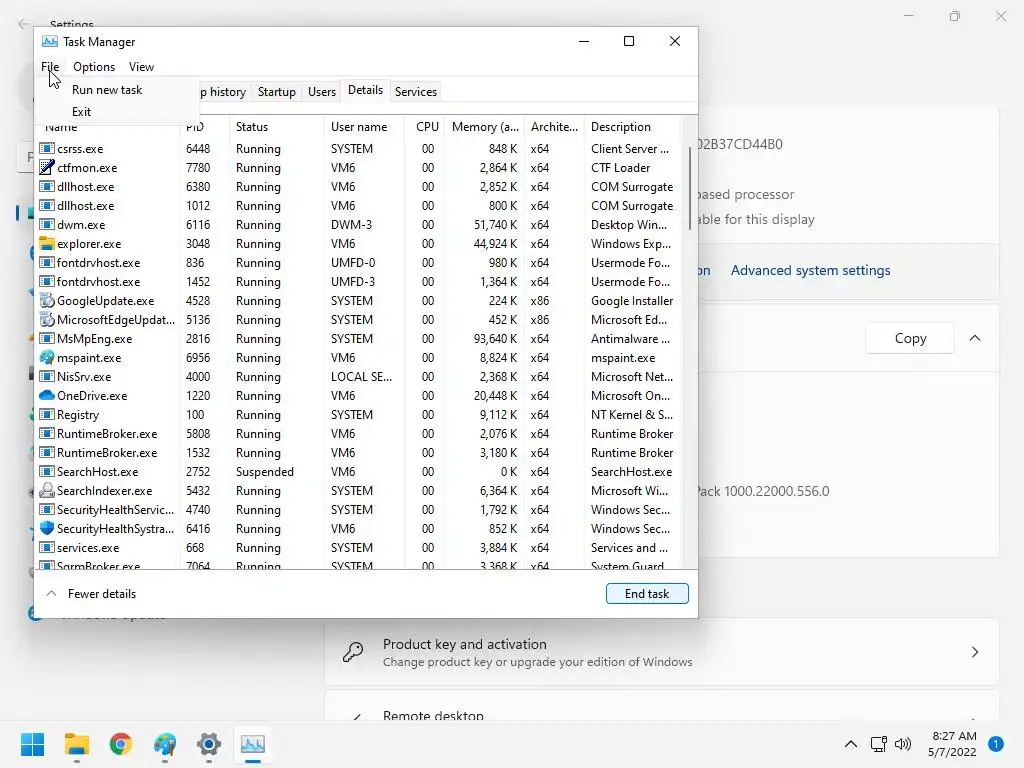Sort by the User name column header
The height and width of the screenshot is (768, 1024).
pyautogui.click(x=364, y=127)
